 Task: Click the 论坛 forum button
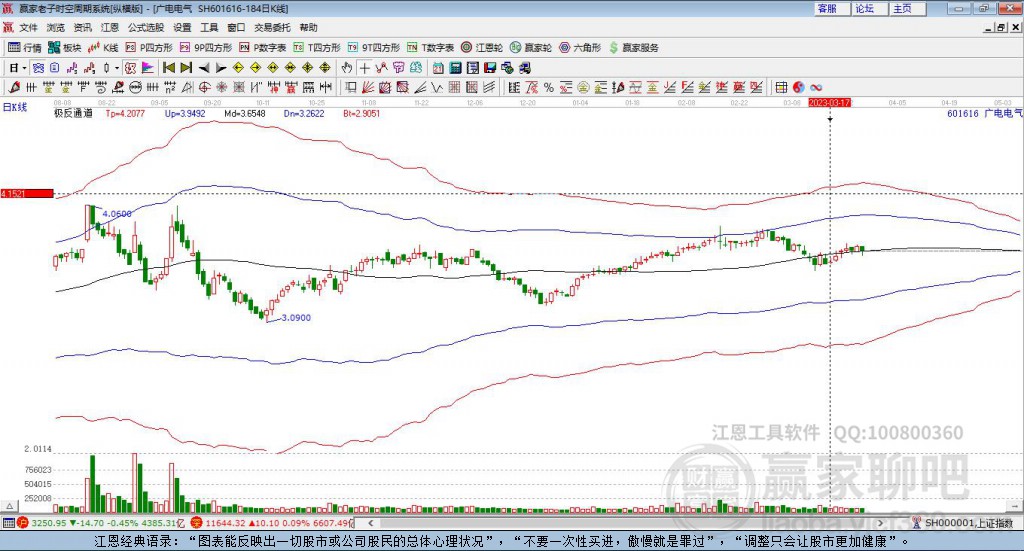869,8
